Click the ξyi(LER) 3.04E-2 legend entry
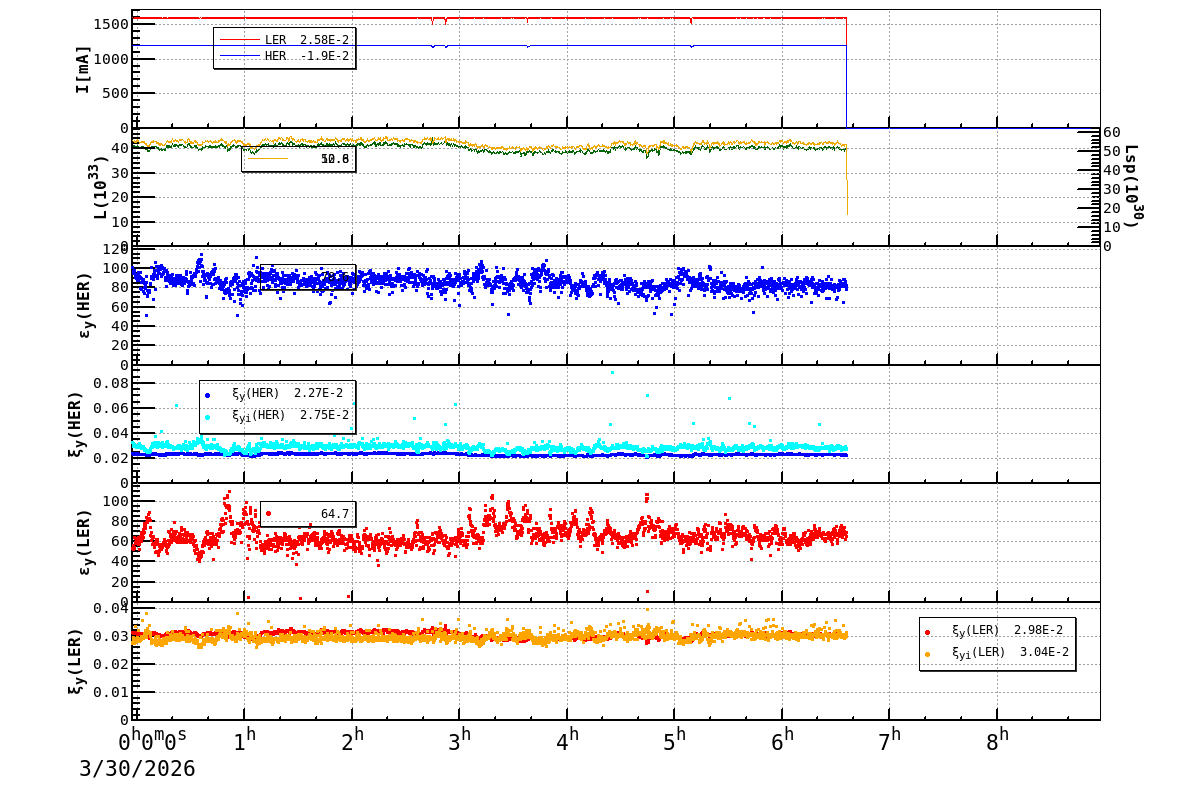Screen dimensions: 1200x798 point(997,653)
